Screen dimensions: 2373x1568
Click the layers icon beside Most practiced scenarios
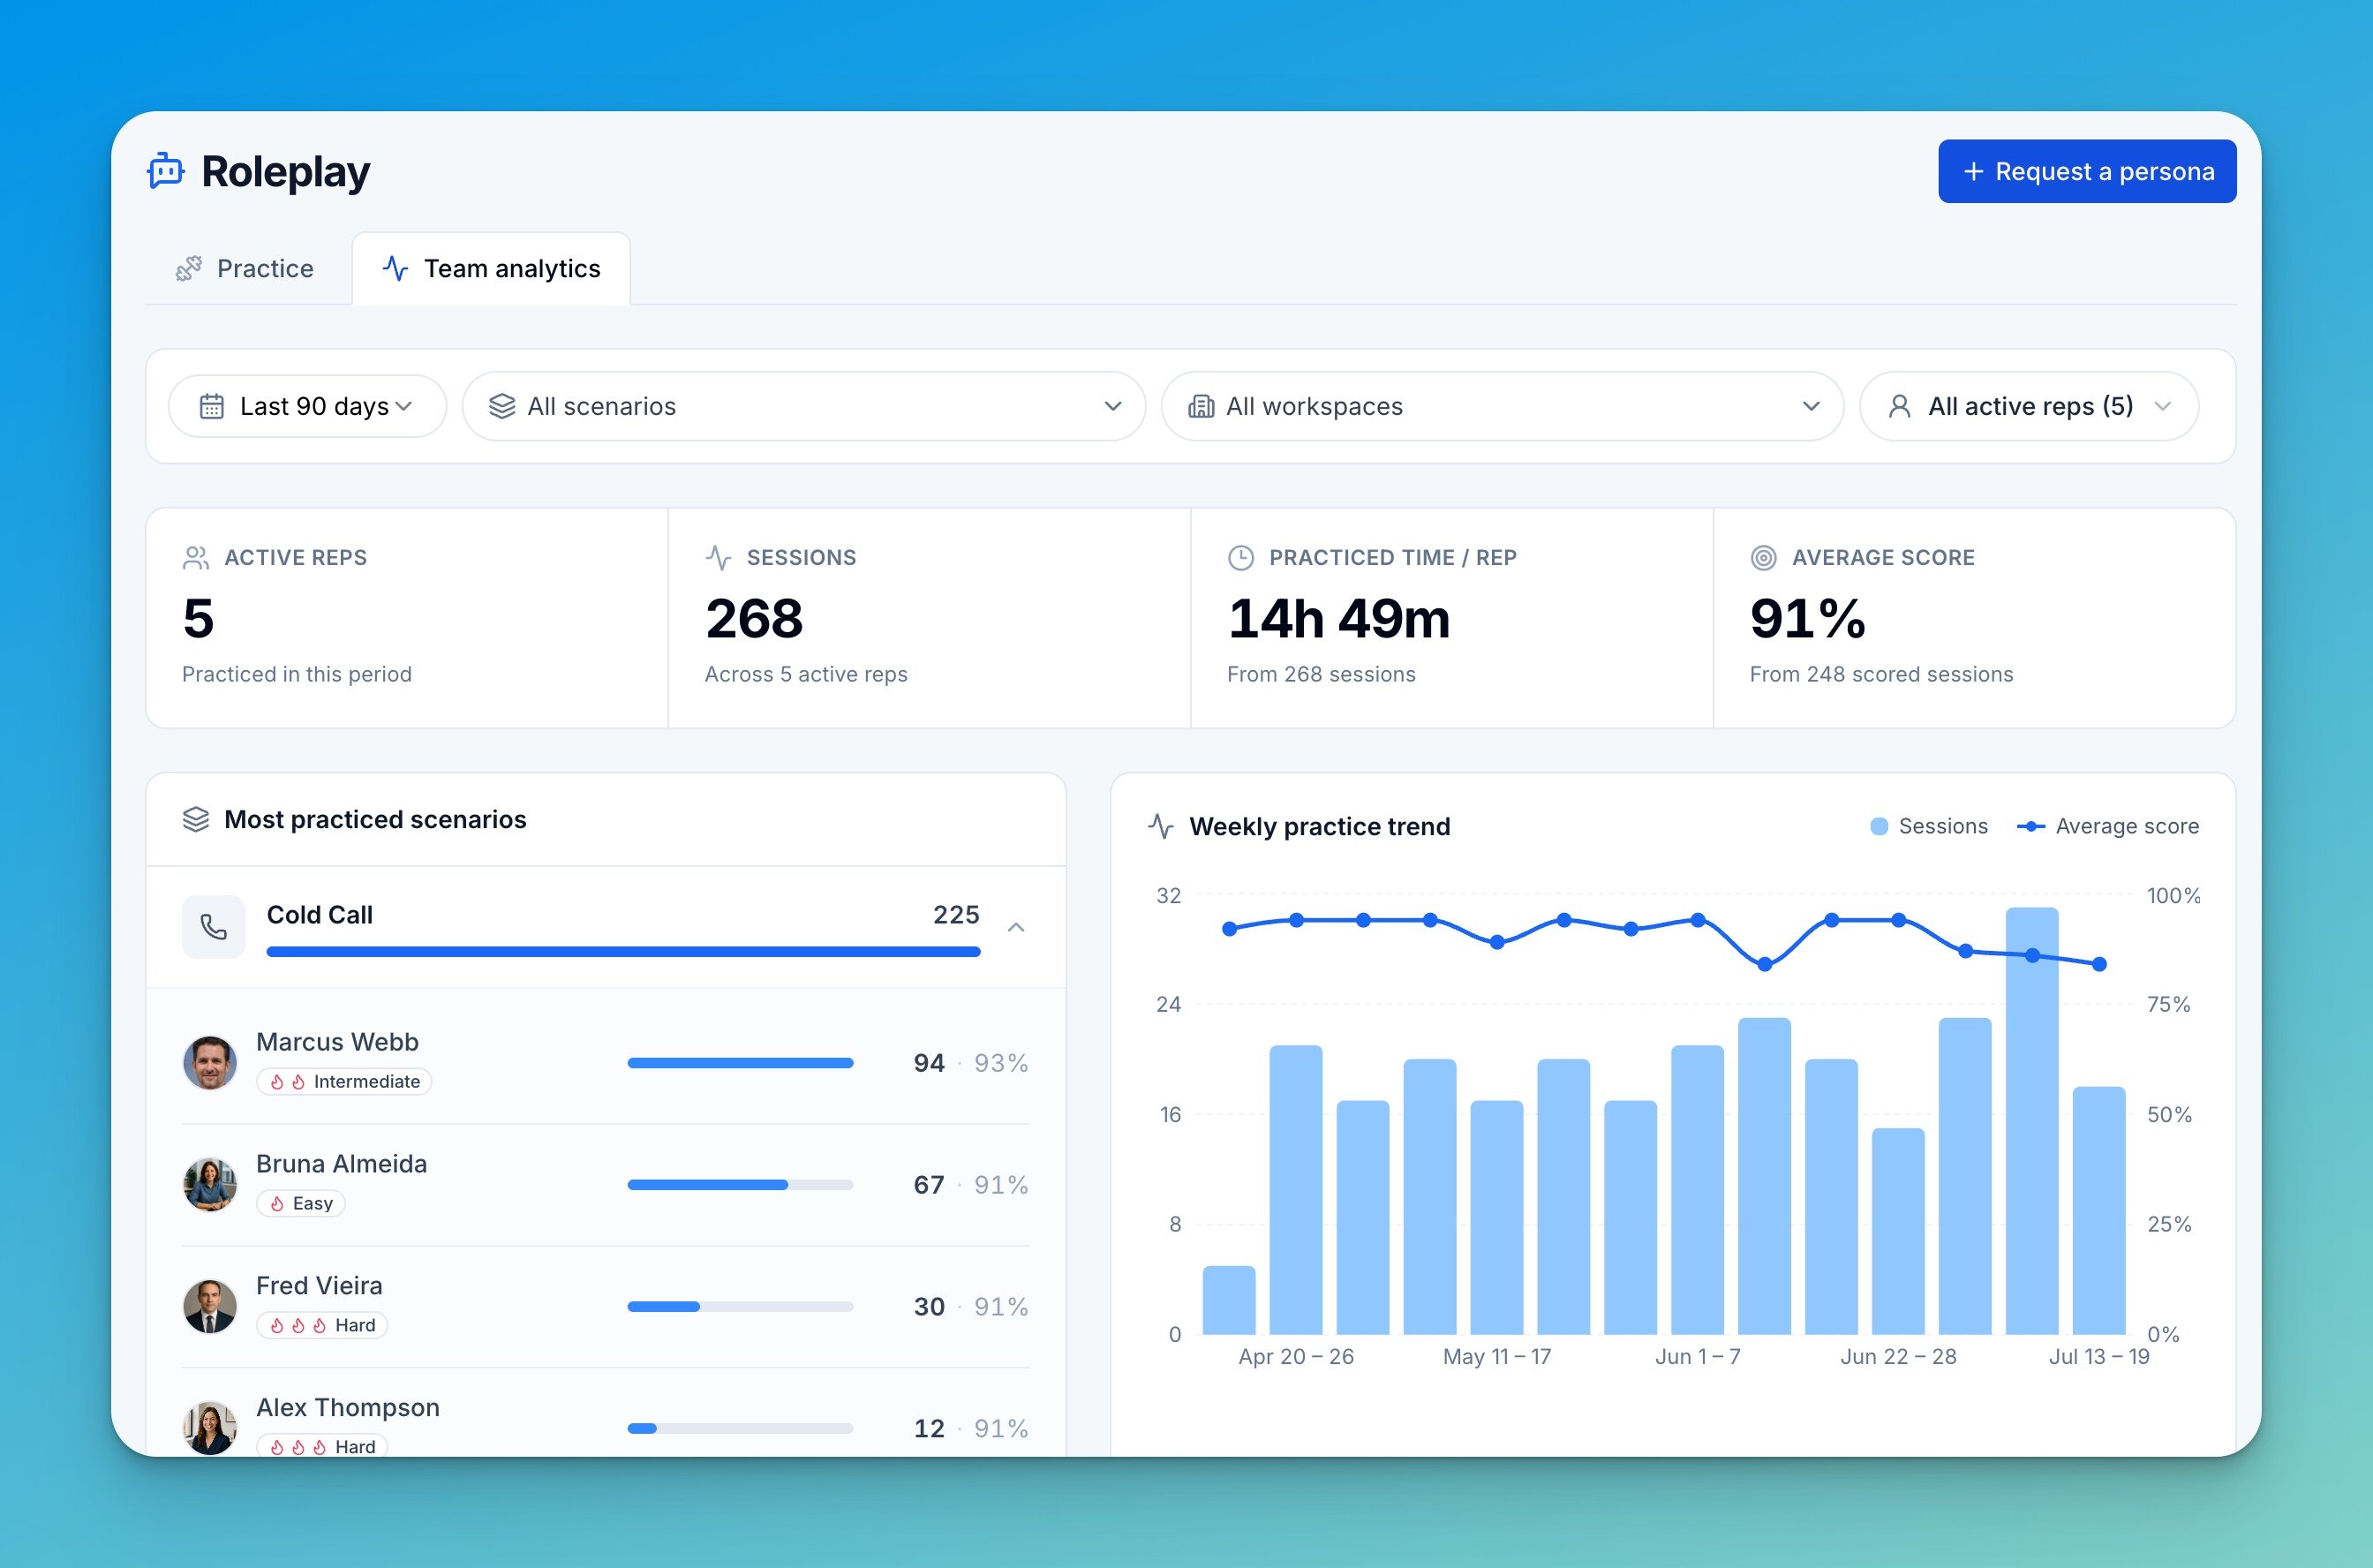[196, 819]
